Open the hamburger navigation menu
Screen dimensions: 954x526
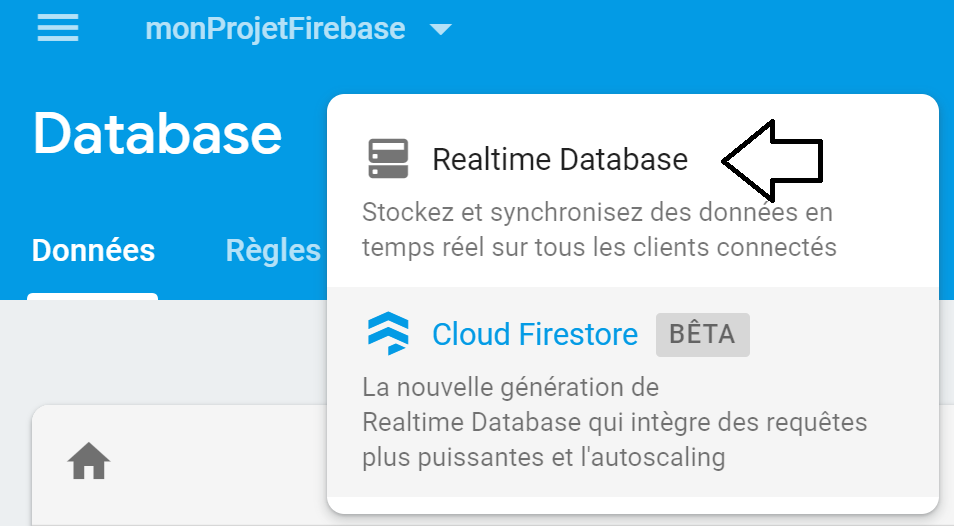click(58, 28)
